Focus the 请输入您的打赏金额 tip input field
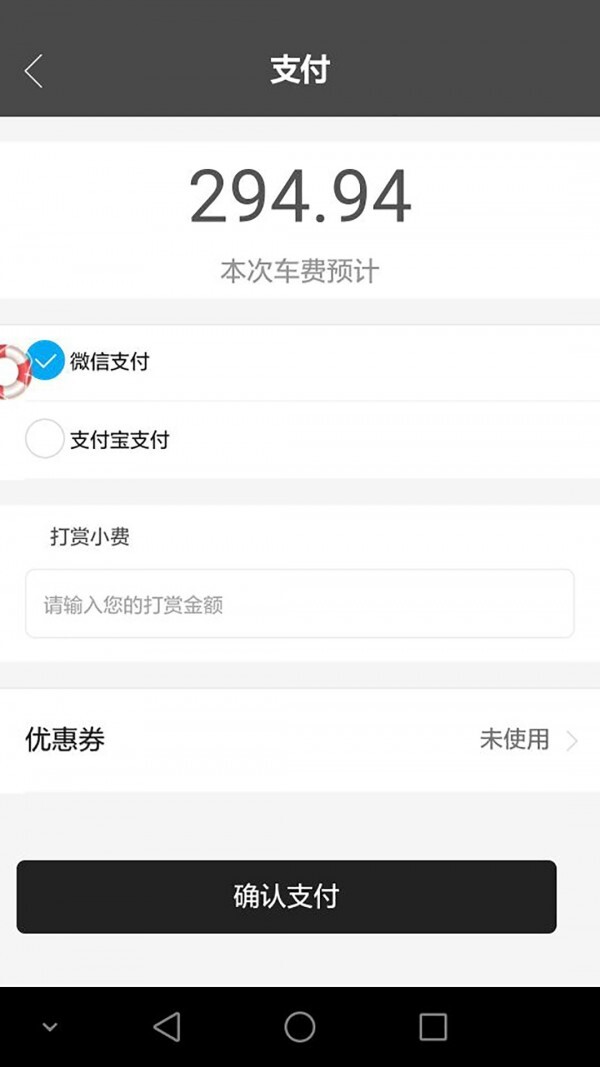Screen dimensions: 600x1067 299,604
